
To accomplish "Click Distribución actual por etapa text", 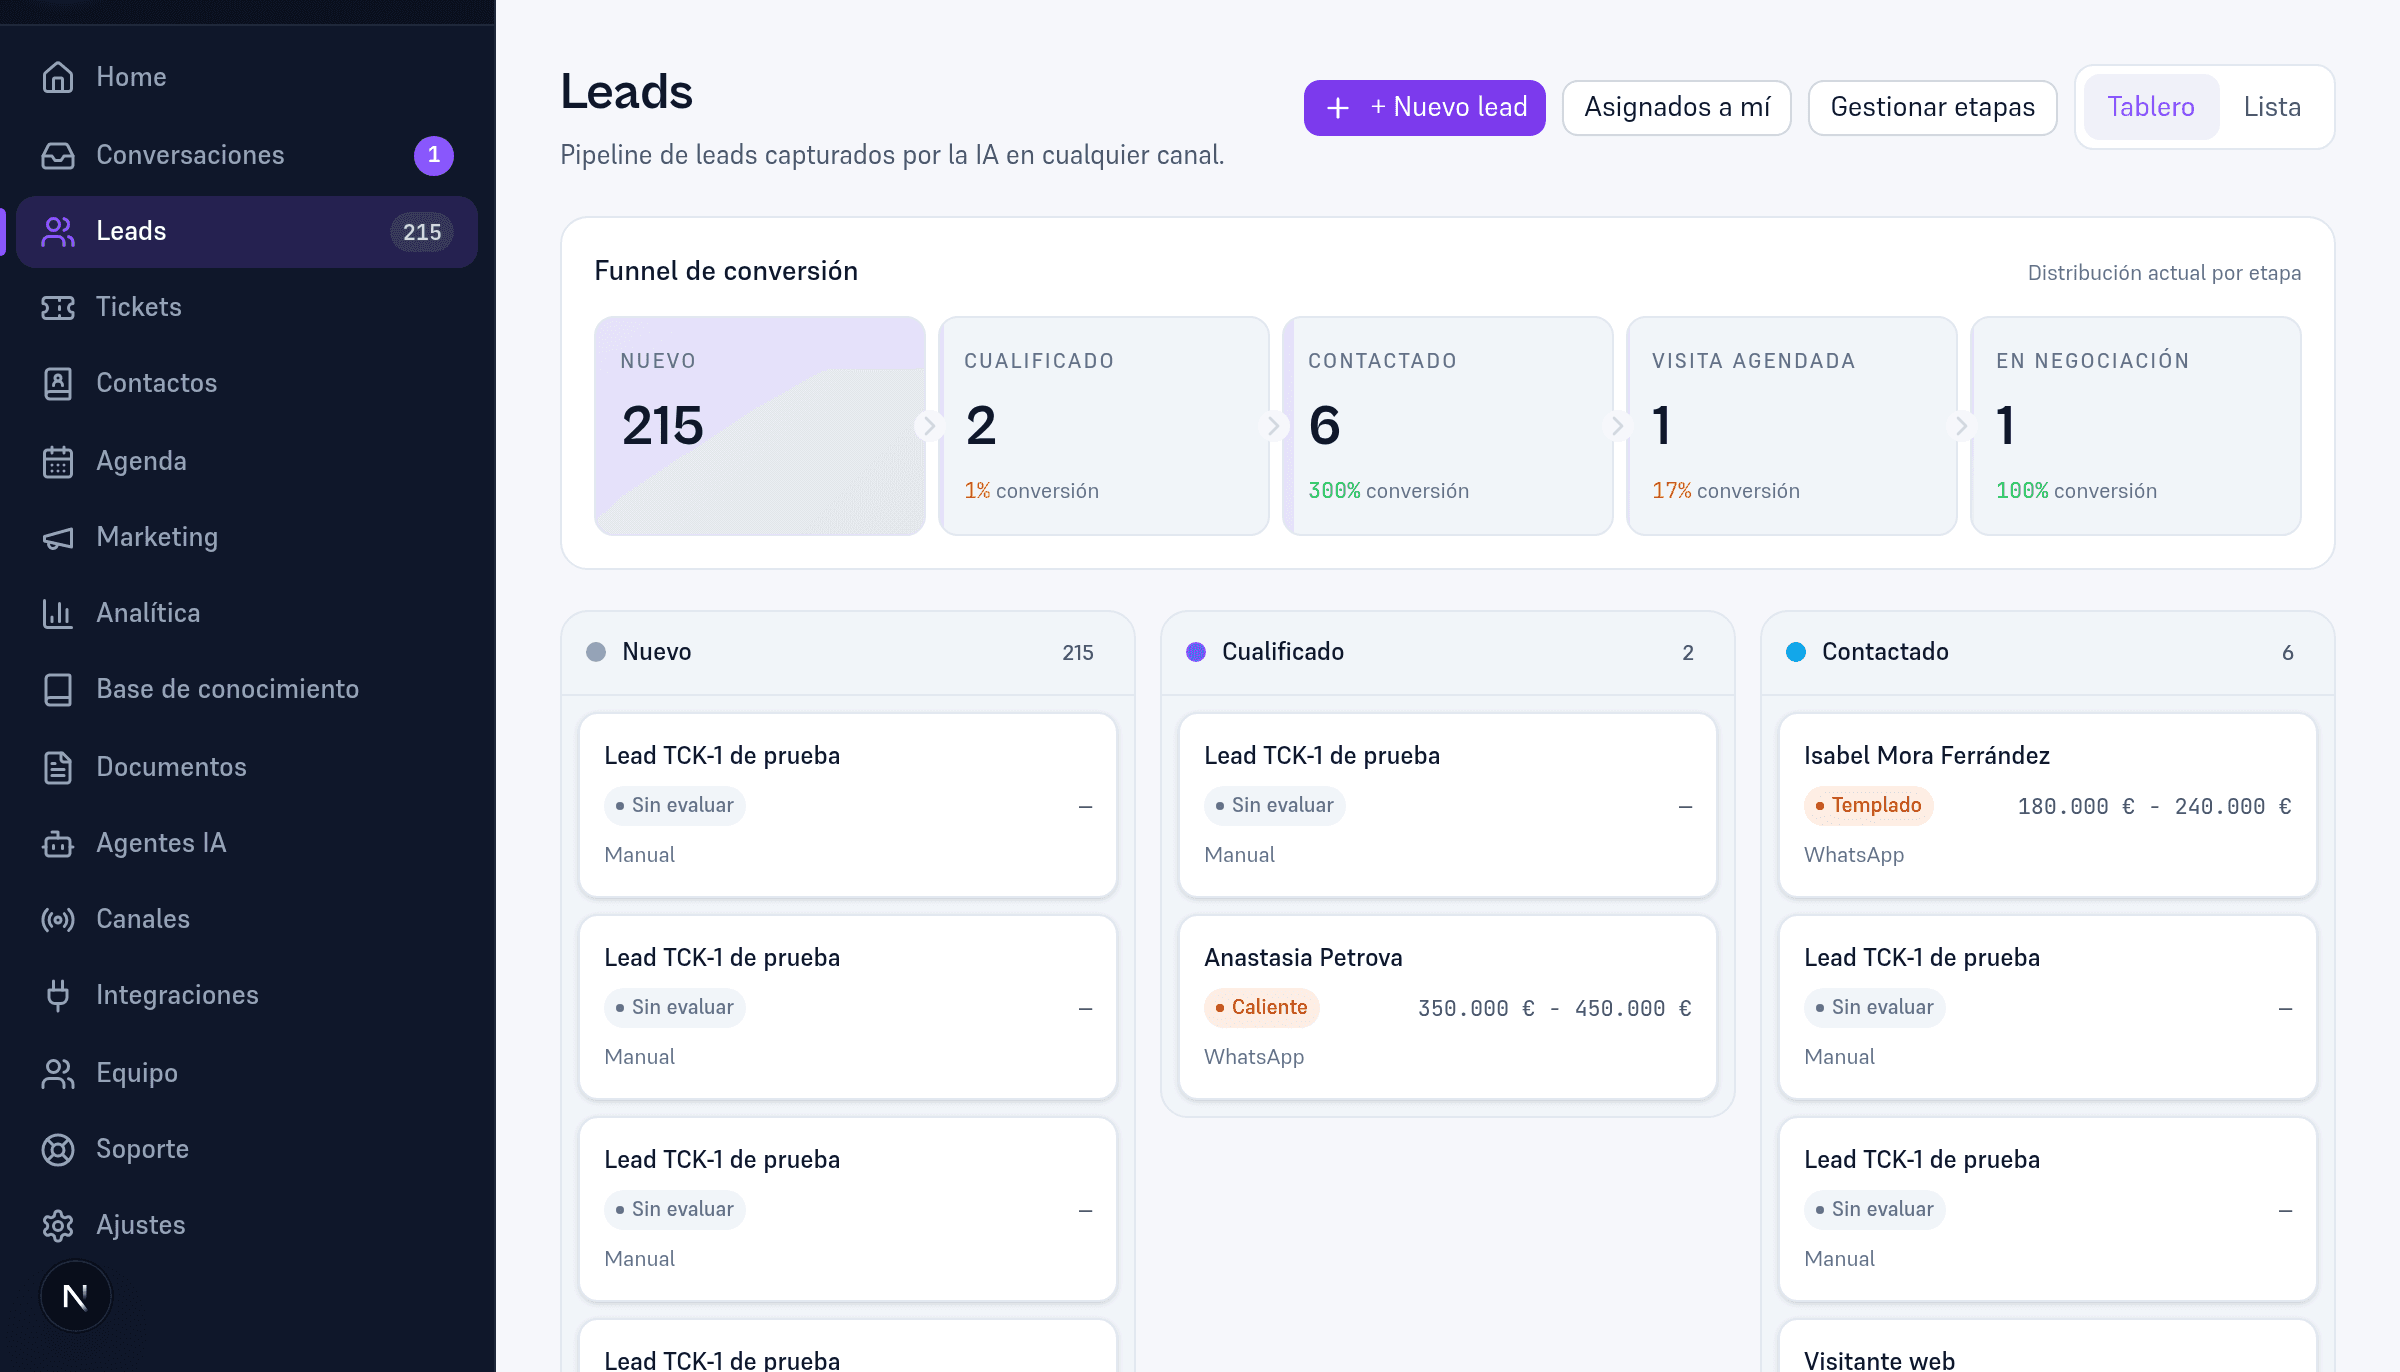I will point(2164,273).
